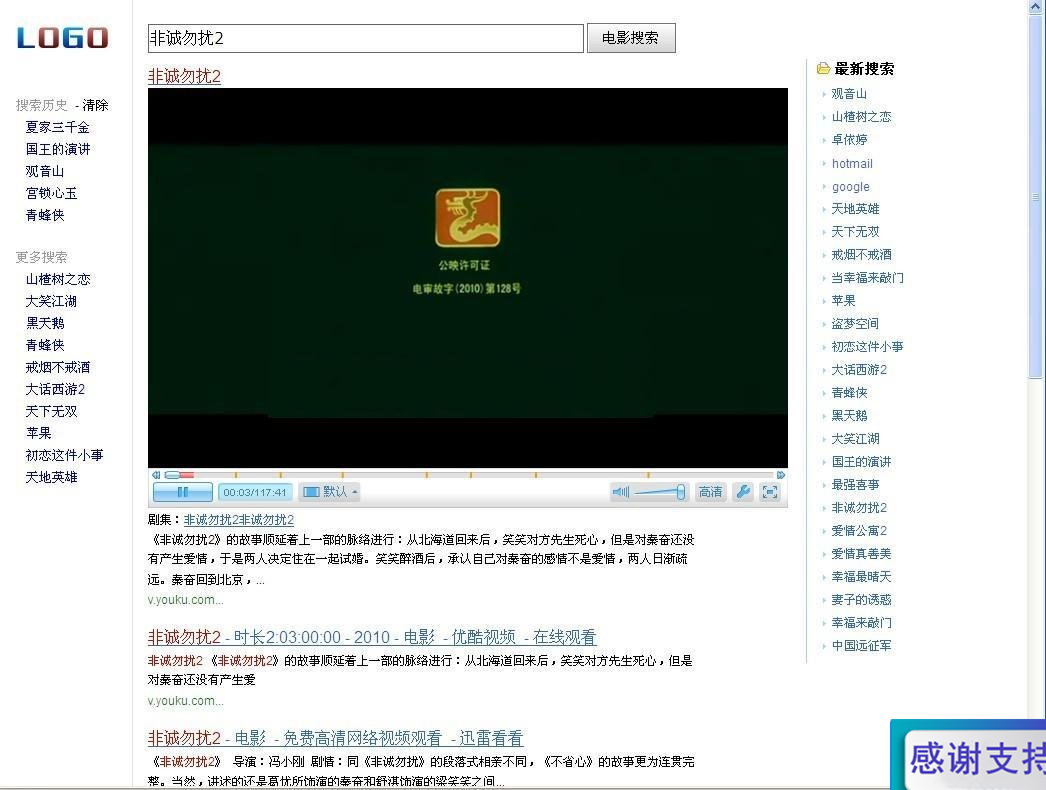Click the fast-forward arrow icon on seek bar
Screen dimensions: 1046x790
coord(780,475)
